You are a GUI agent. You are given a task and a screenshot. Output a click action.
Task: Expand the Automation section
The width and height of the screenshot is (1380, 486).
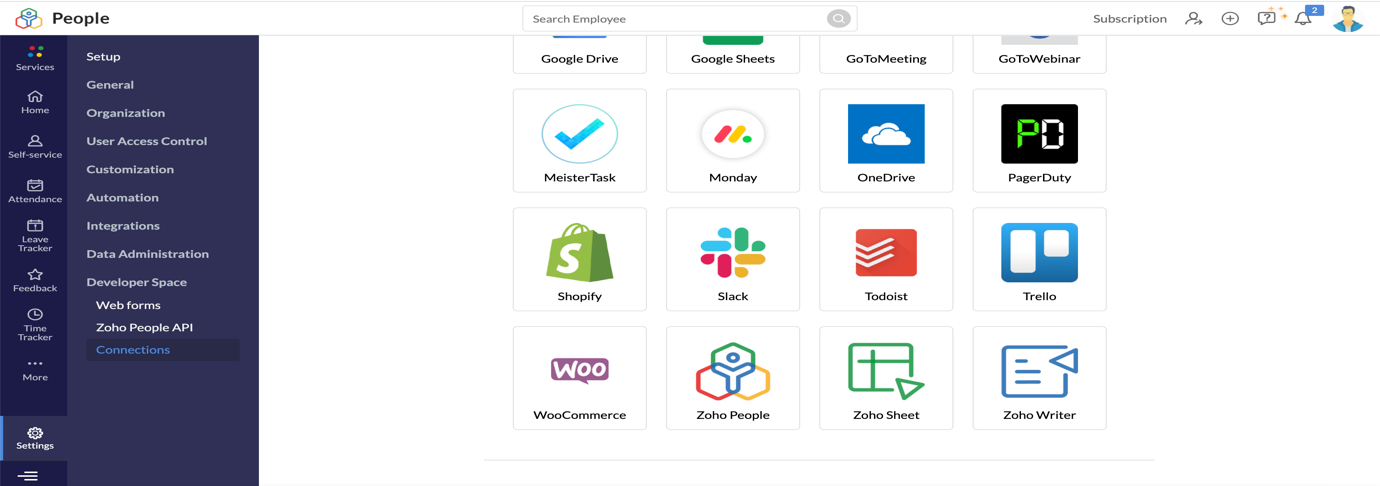coord(122,198)
